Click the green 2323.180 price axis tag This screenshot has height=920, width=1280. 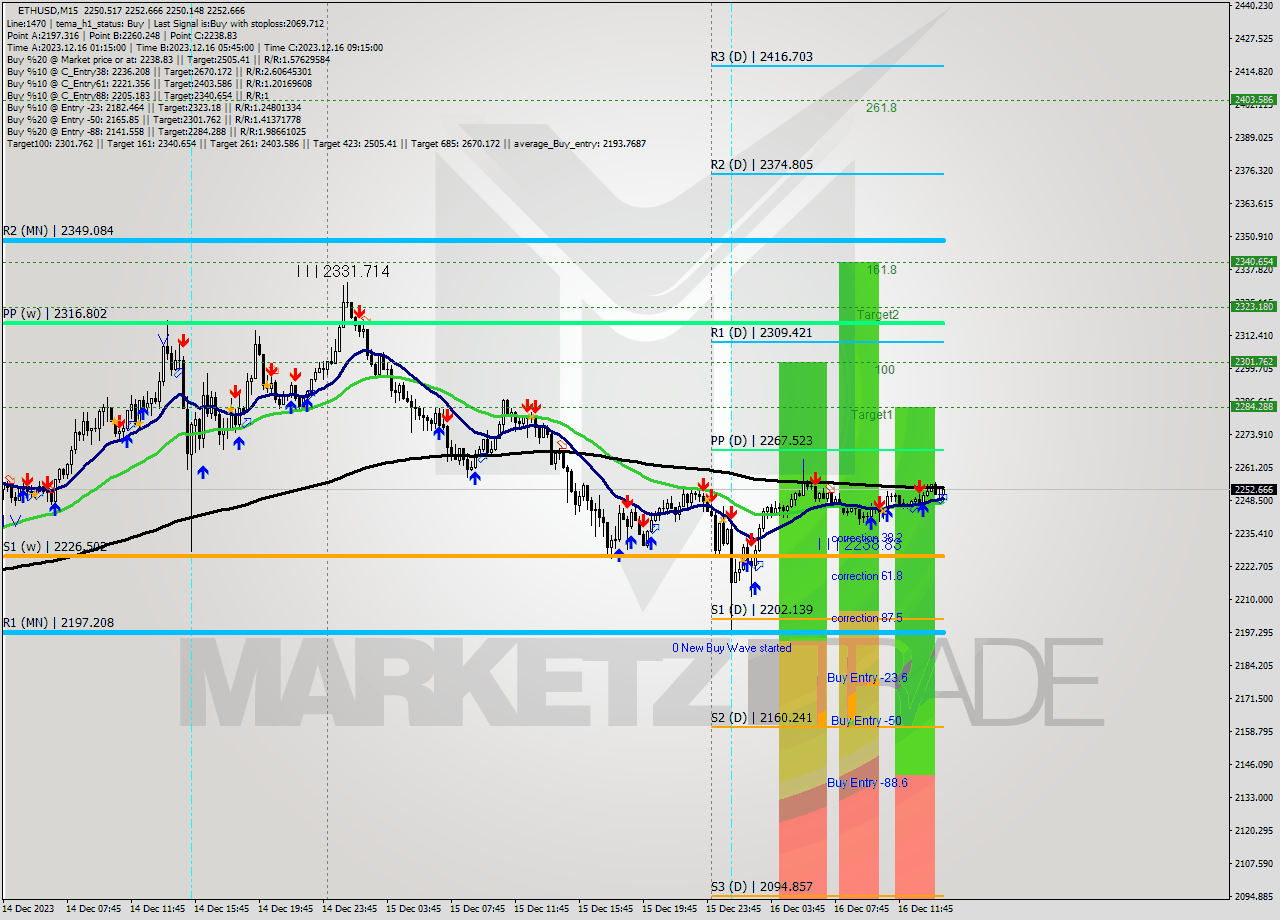[1253, 306]
